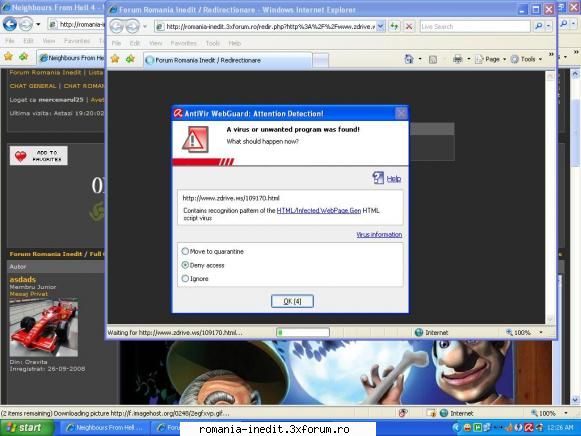Expand the address bar URL dropdown
581x436 pixels.
click(x=381, y=26)
